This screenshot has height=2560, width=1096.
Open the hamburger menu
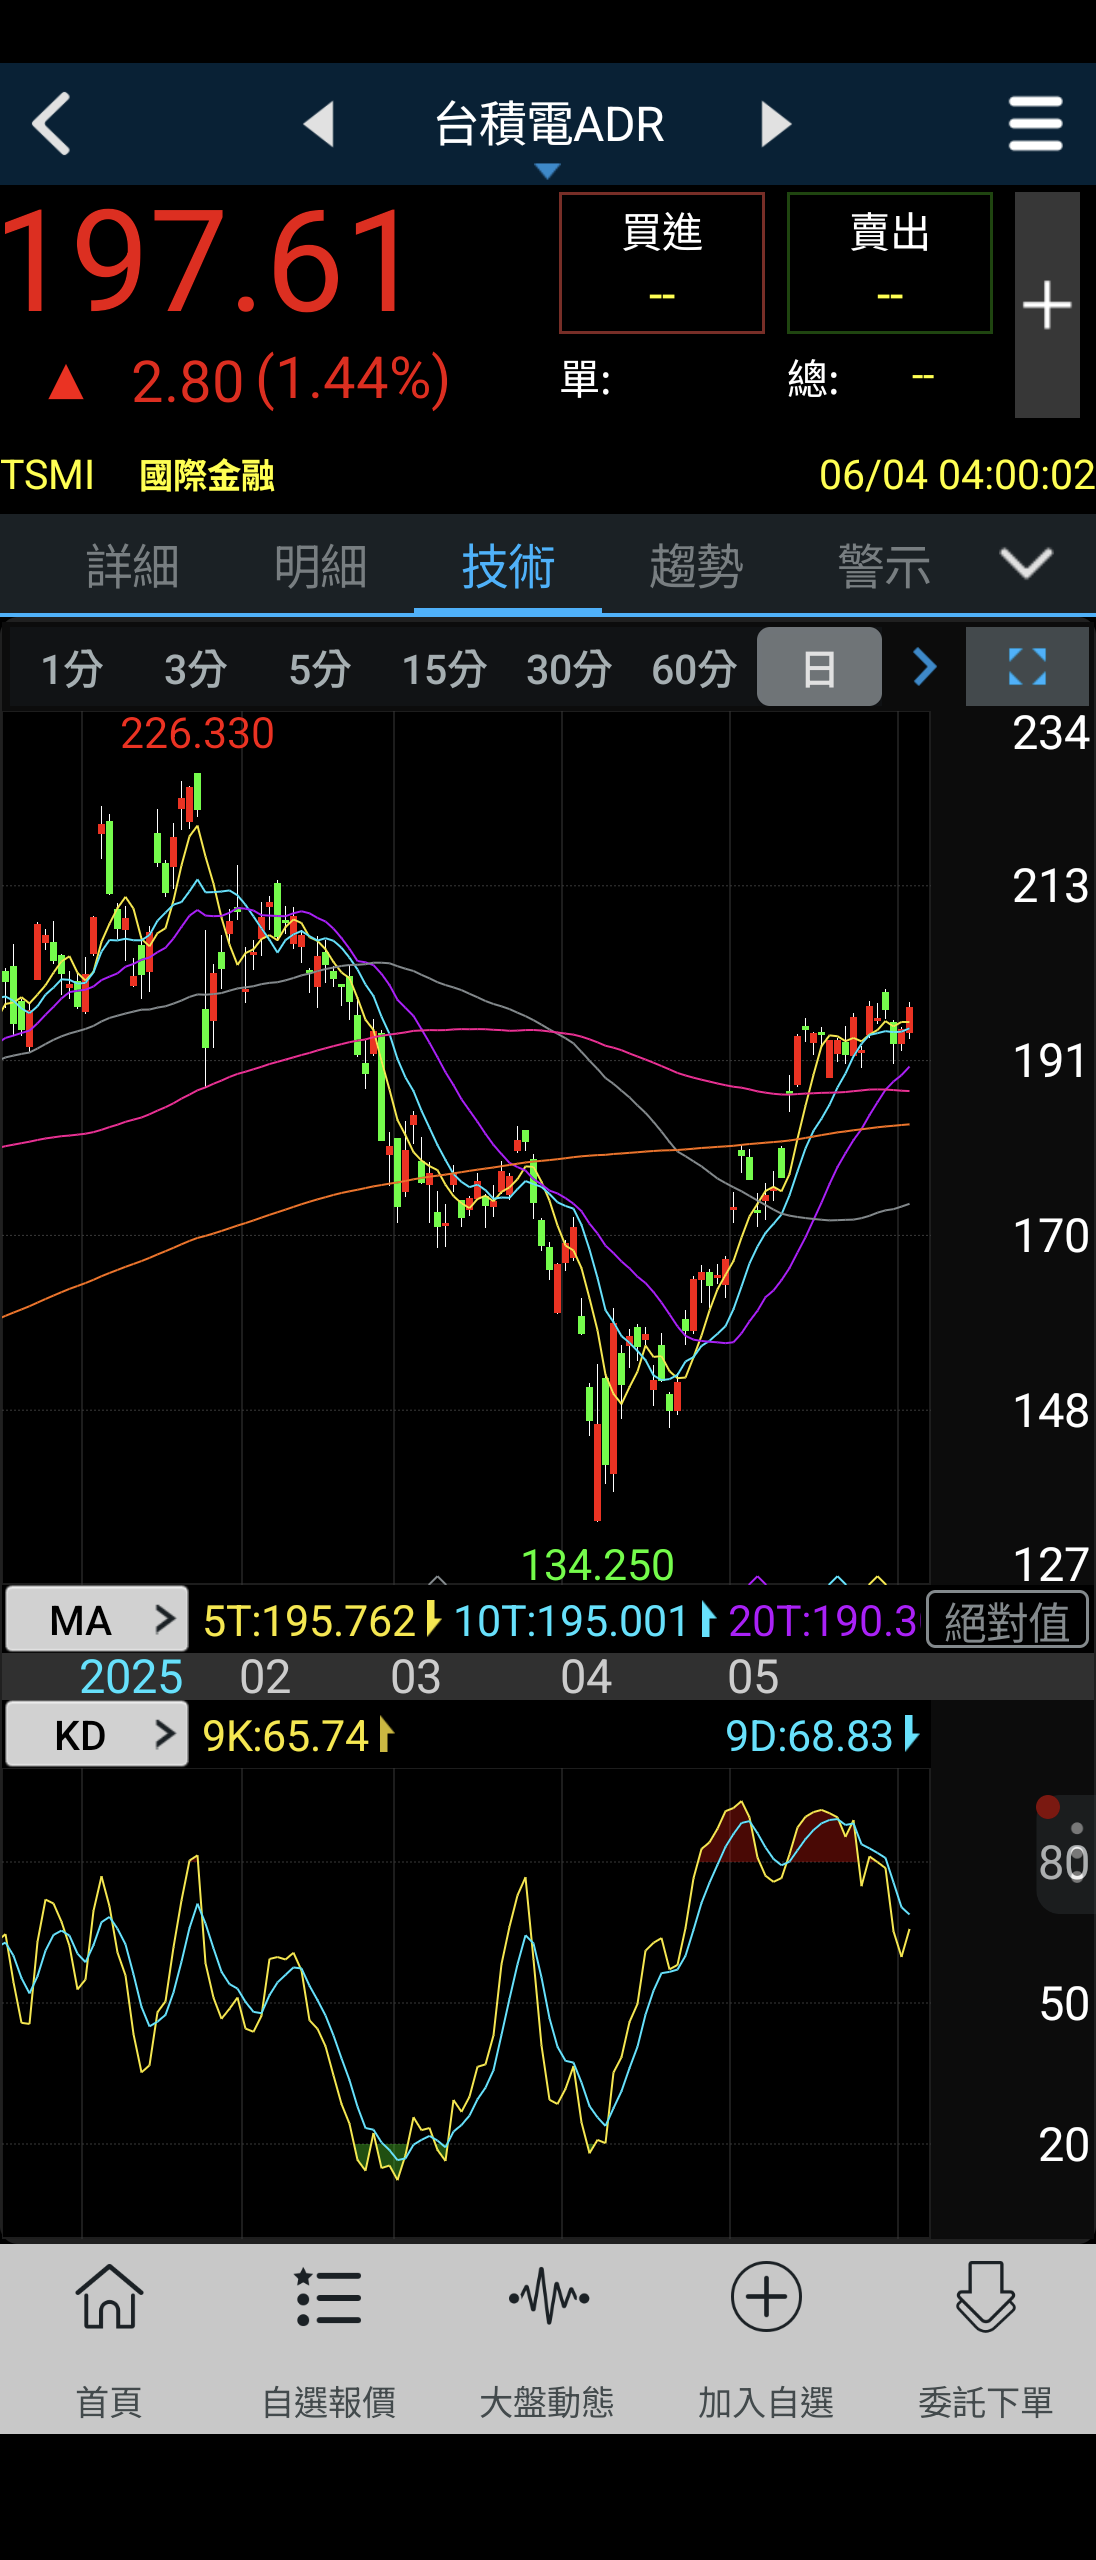coord(1035,124)
